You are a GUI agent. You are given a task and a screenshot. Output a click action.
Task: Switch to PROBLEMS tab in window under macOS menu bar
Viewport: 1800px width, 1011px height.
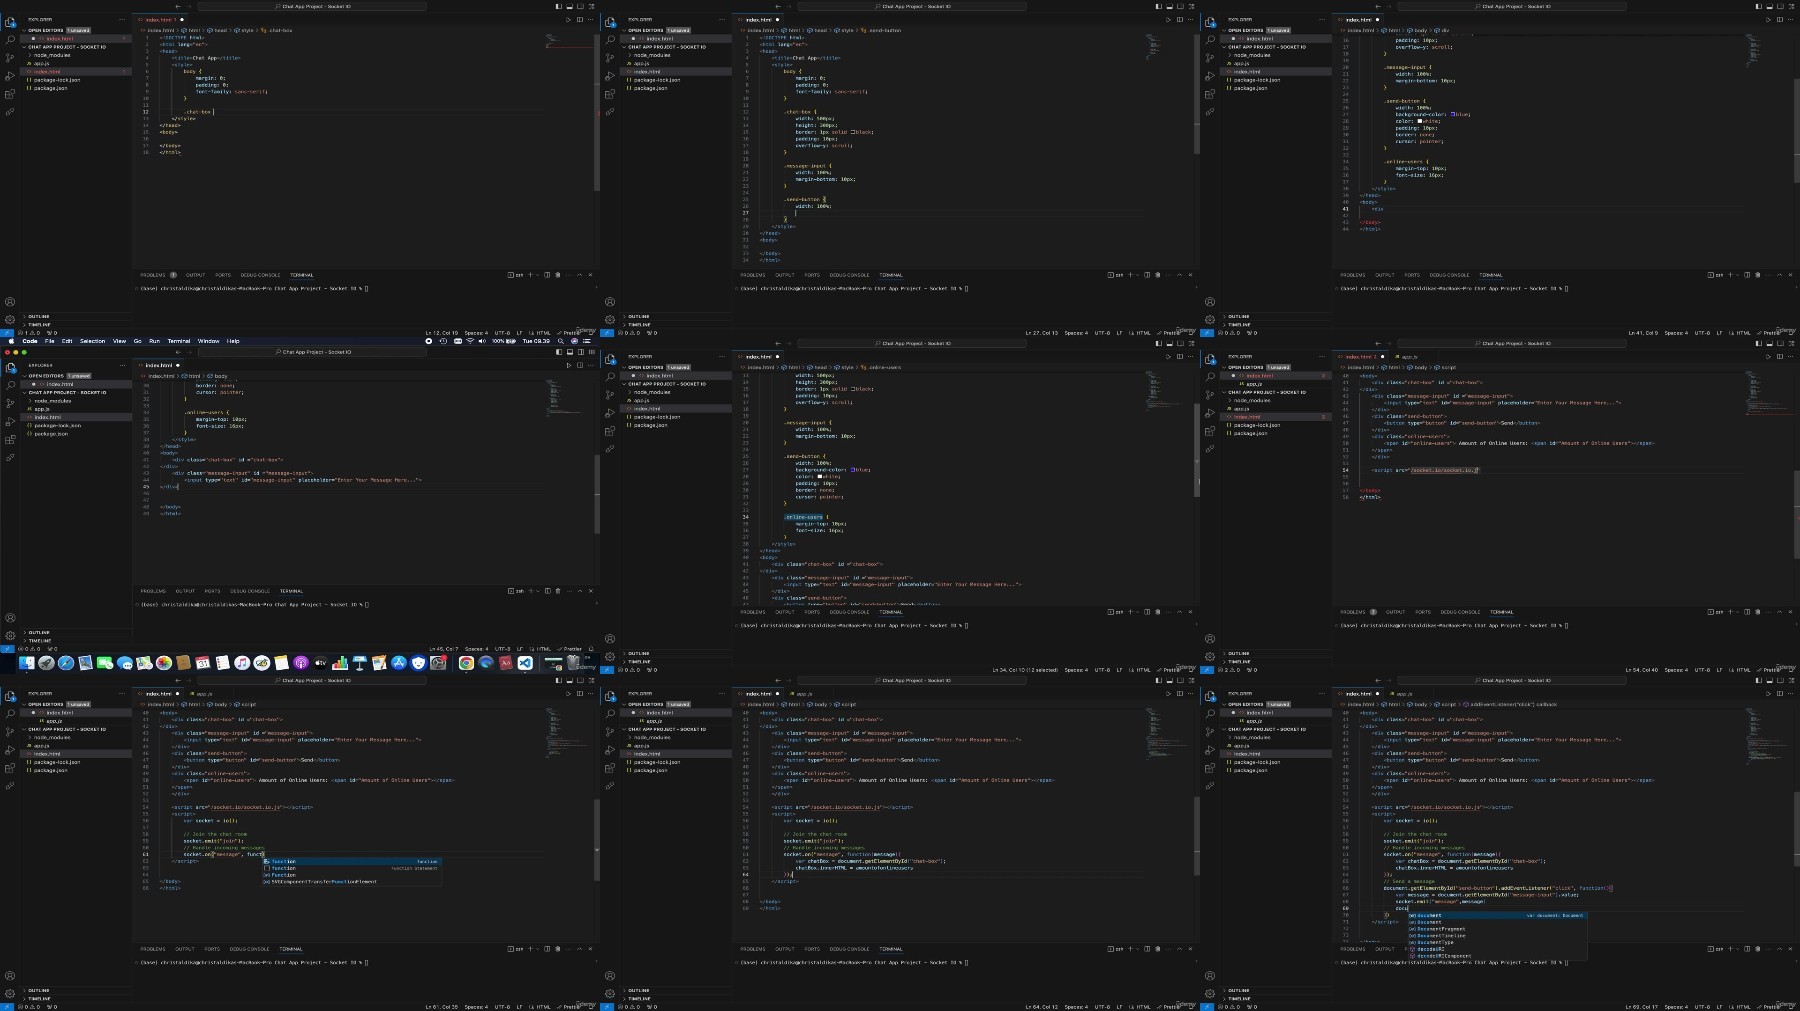[x=153, y=591]
